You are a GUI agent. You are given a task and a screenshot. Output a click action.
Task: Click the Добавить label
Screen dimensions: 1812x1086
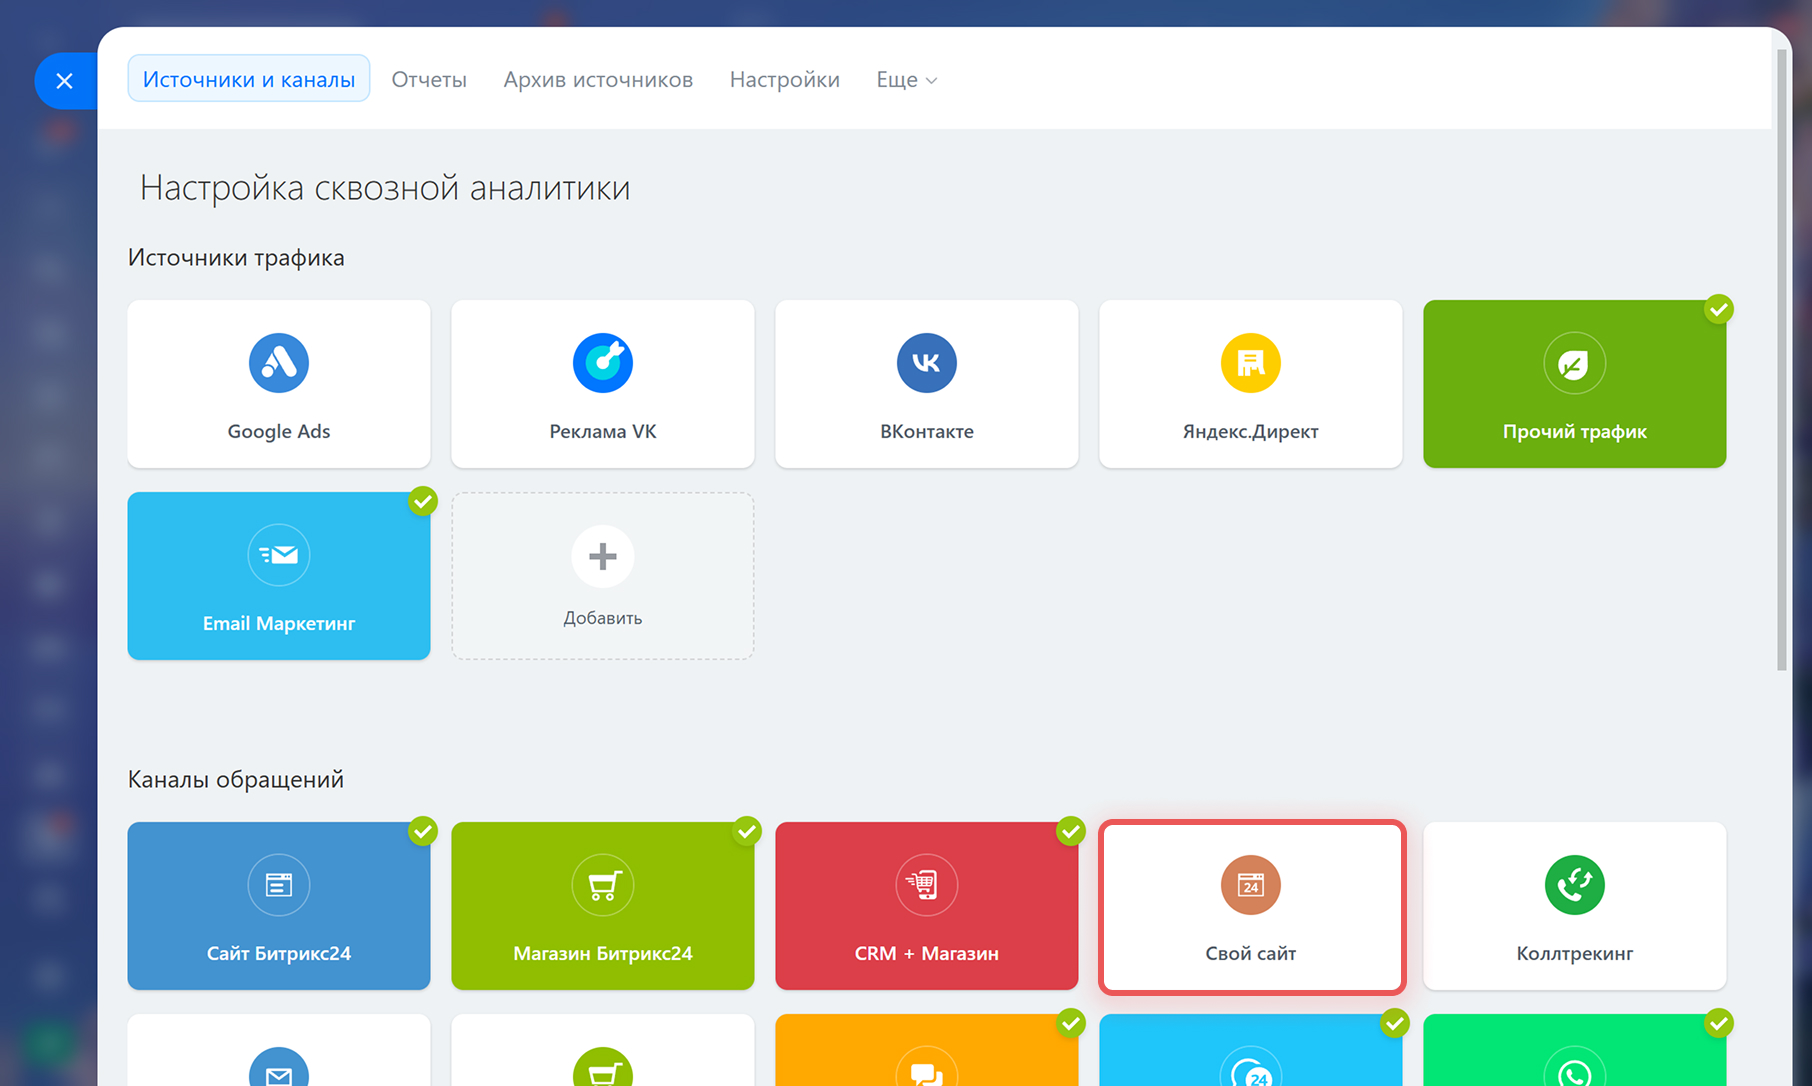click(603, 618)
